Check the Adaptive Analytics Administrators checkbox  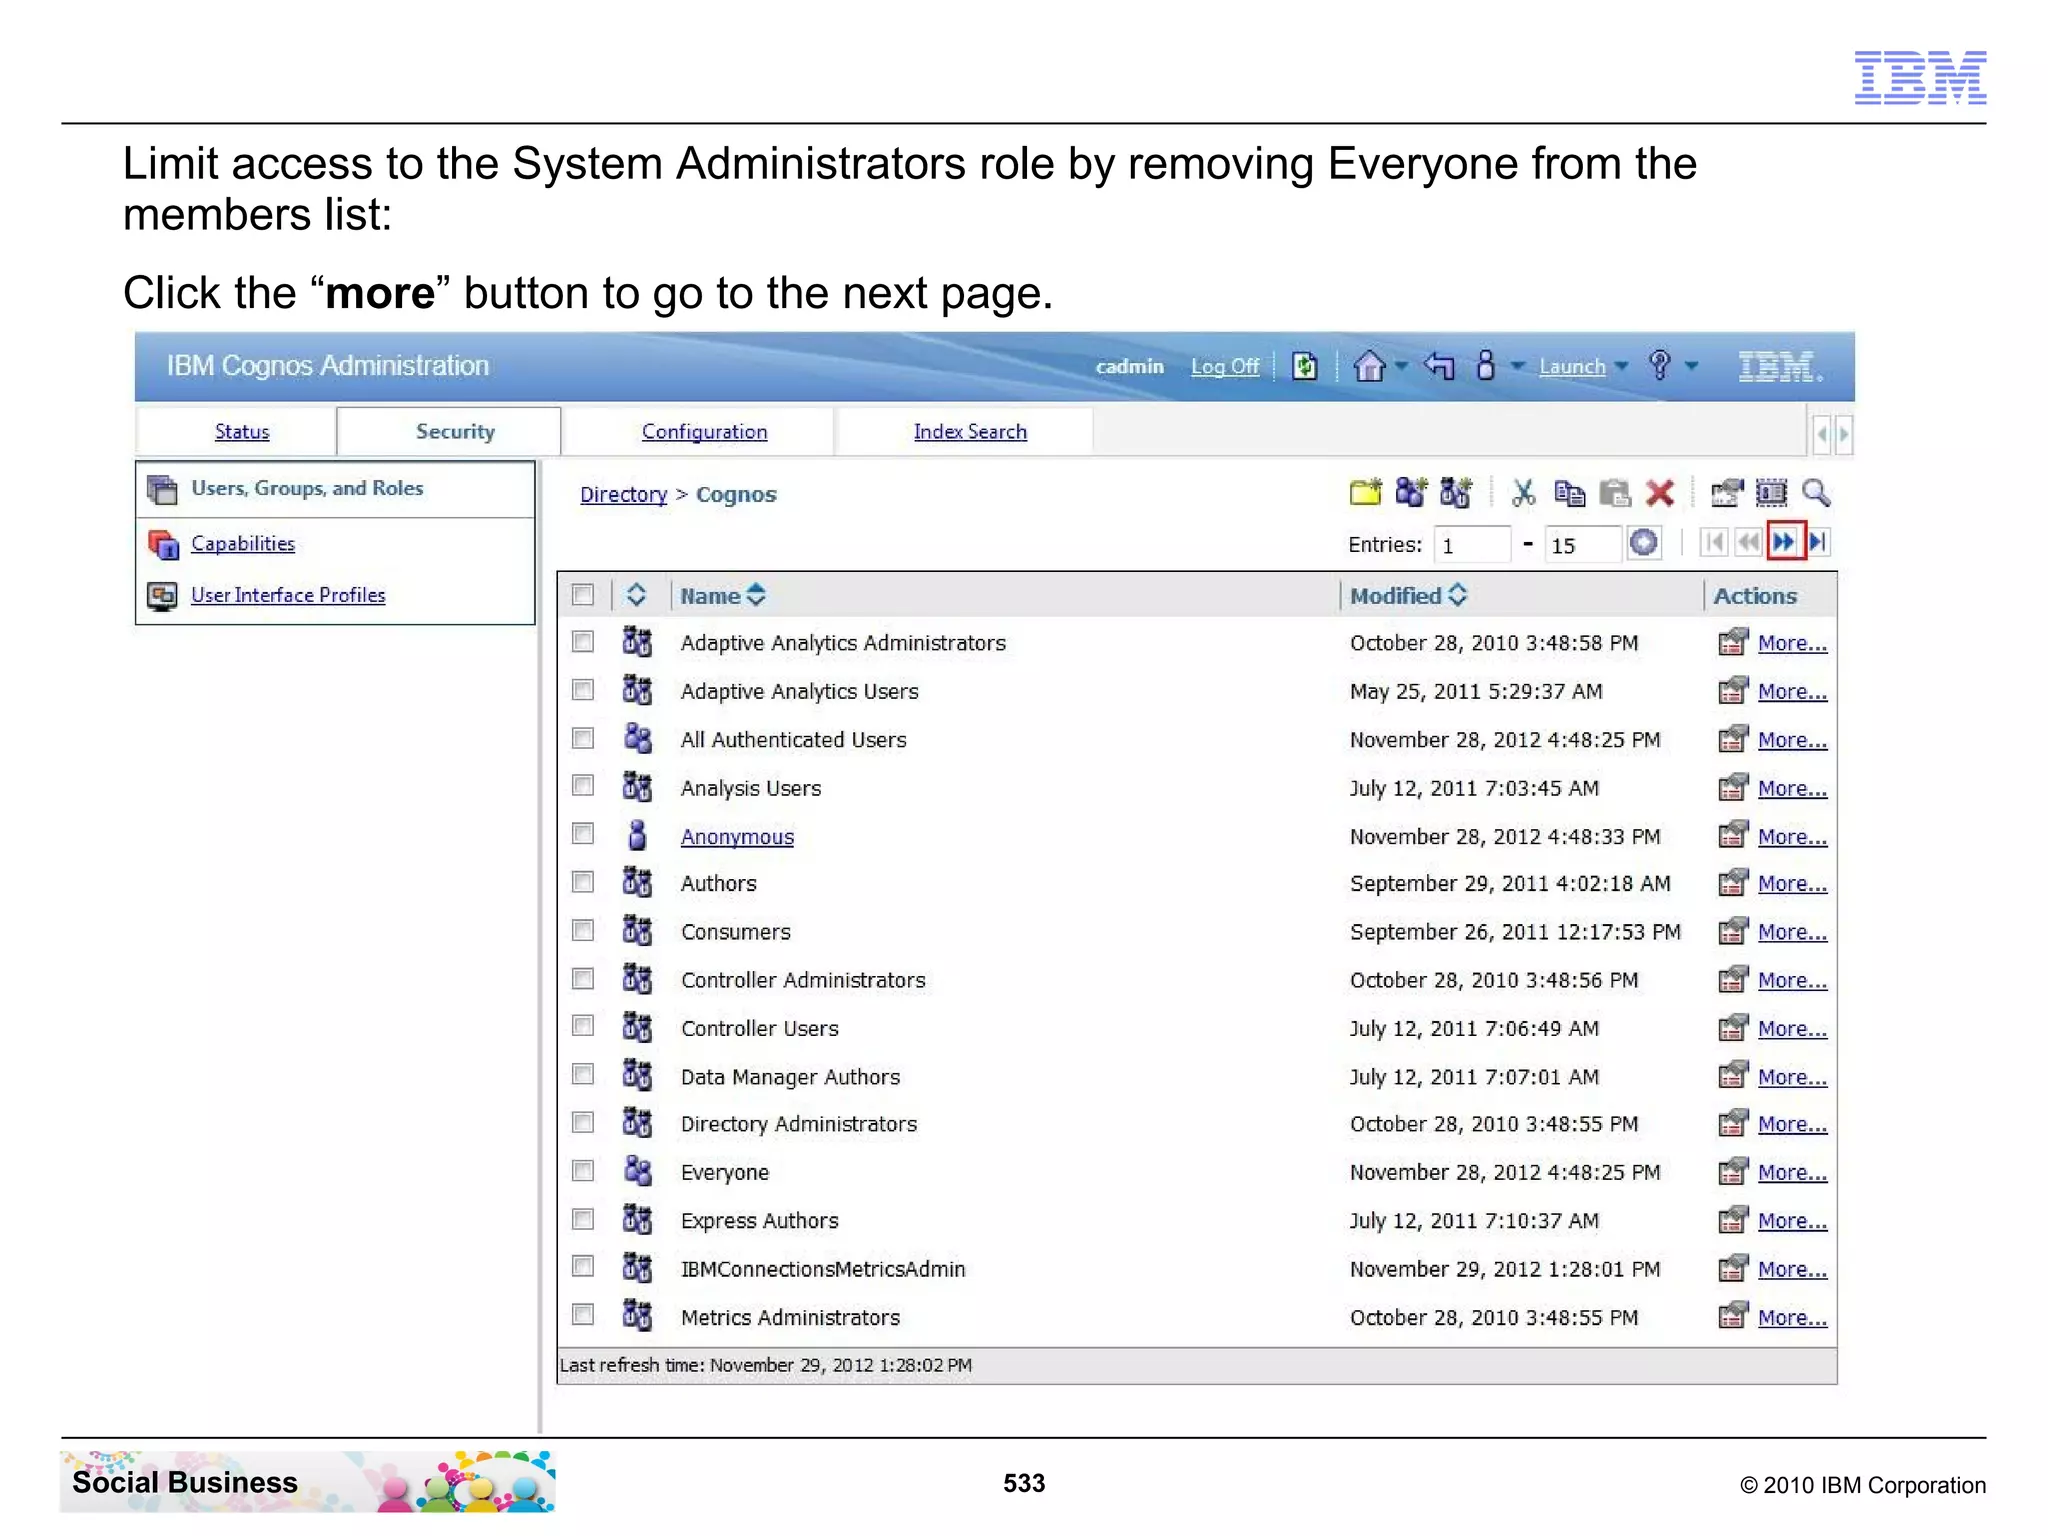pyautogui.click(x=583, y=641)
